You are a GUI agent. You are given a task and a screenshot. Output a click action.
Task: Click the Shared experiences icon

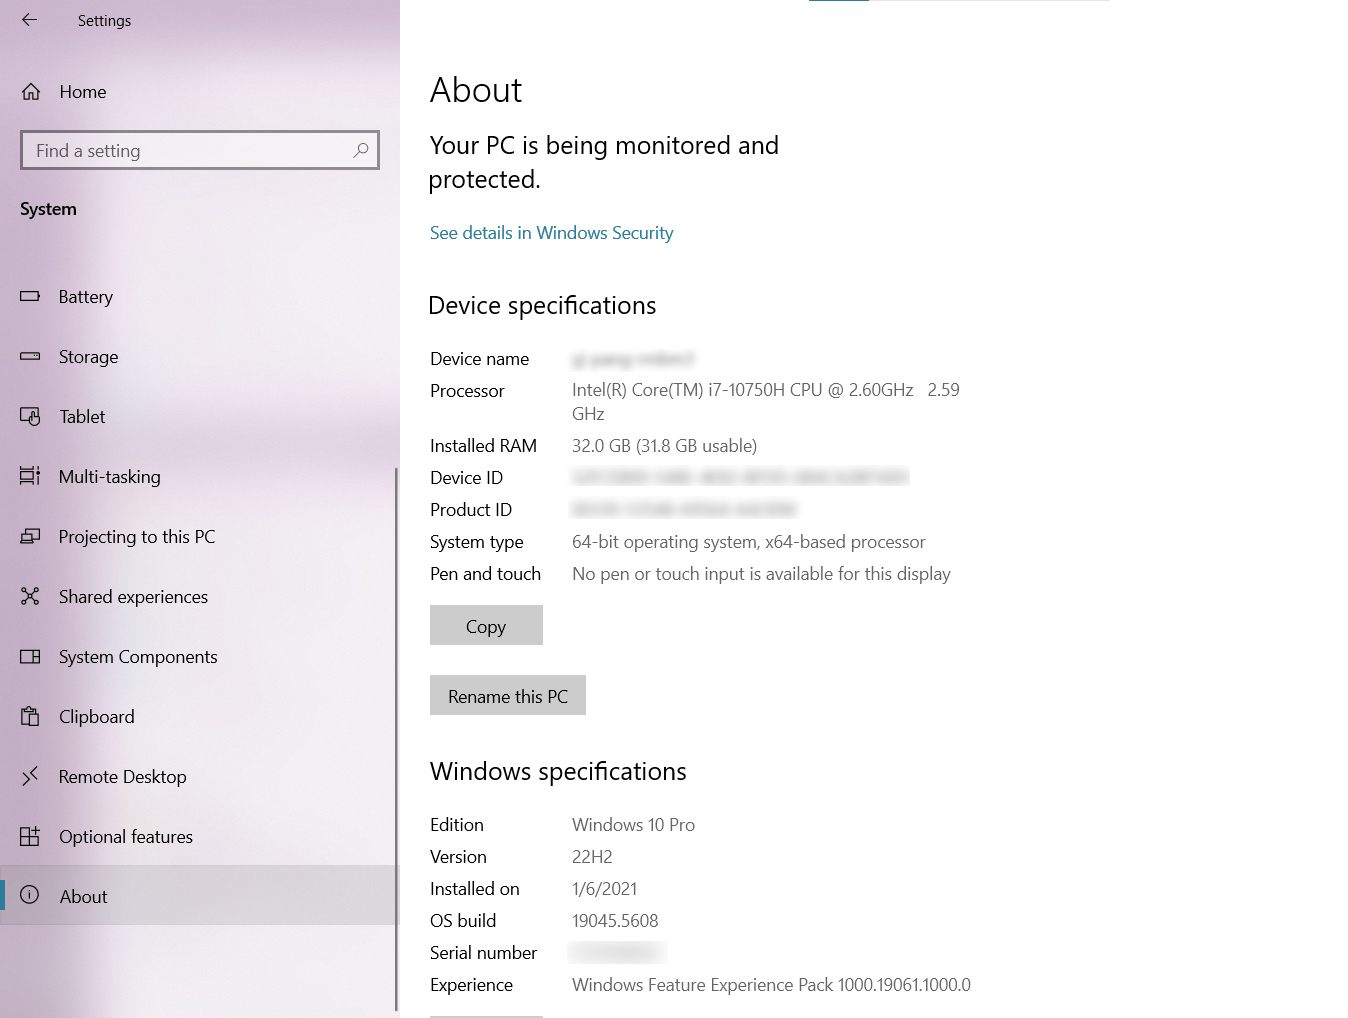(31, 596)
